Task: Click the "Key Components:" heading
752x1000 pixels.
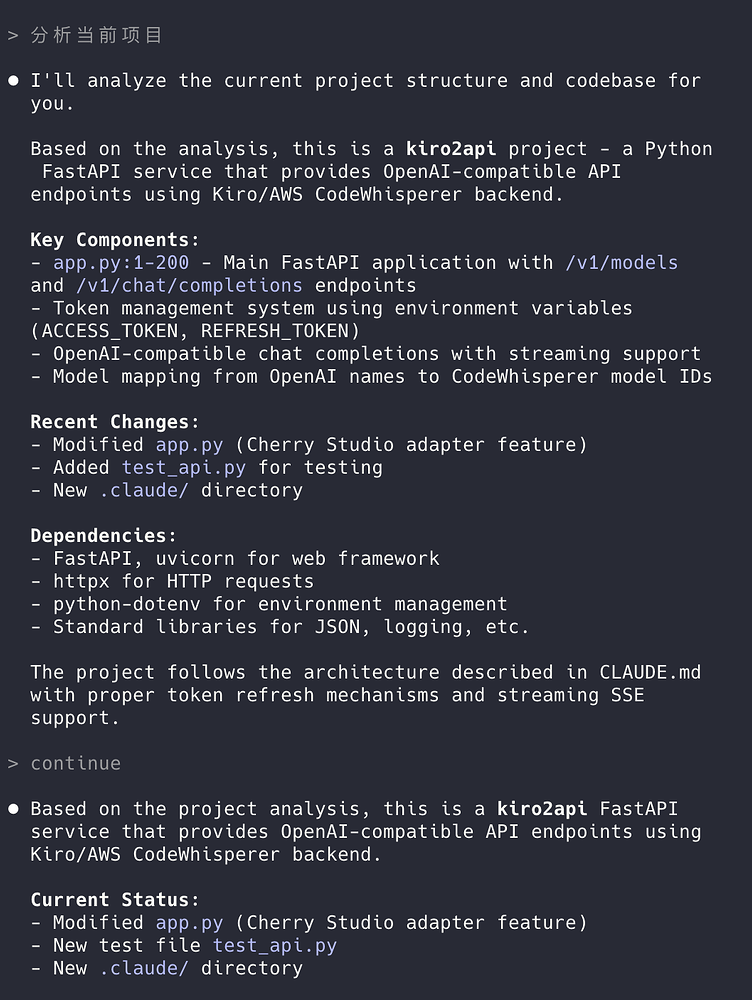Action: (115, 240)
